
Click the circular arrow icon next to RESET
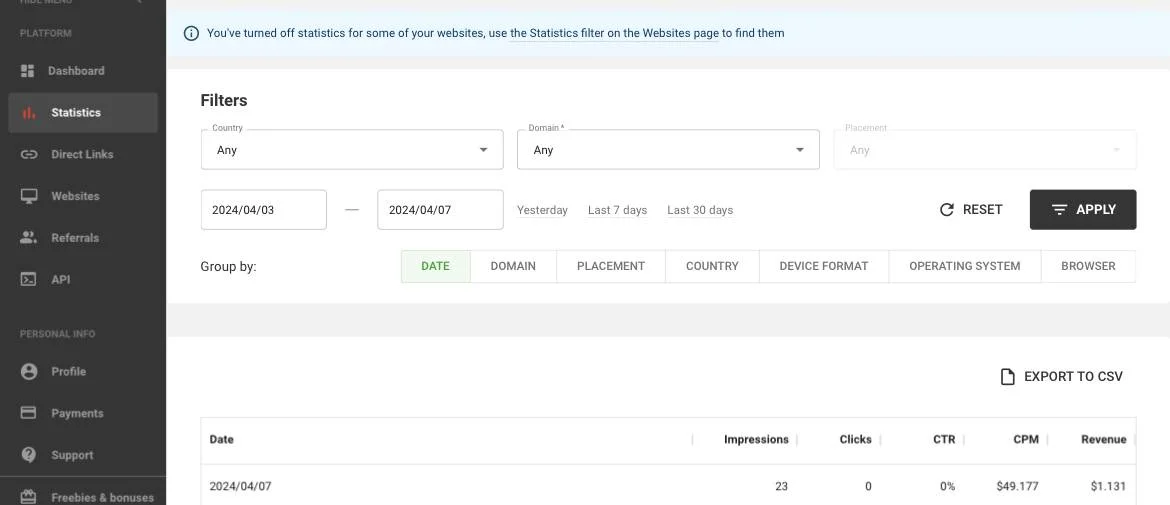click(947, 210)
